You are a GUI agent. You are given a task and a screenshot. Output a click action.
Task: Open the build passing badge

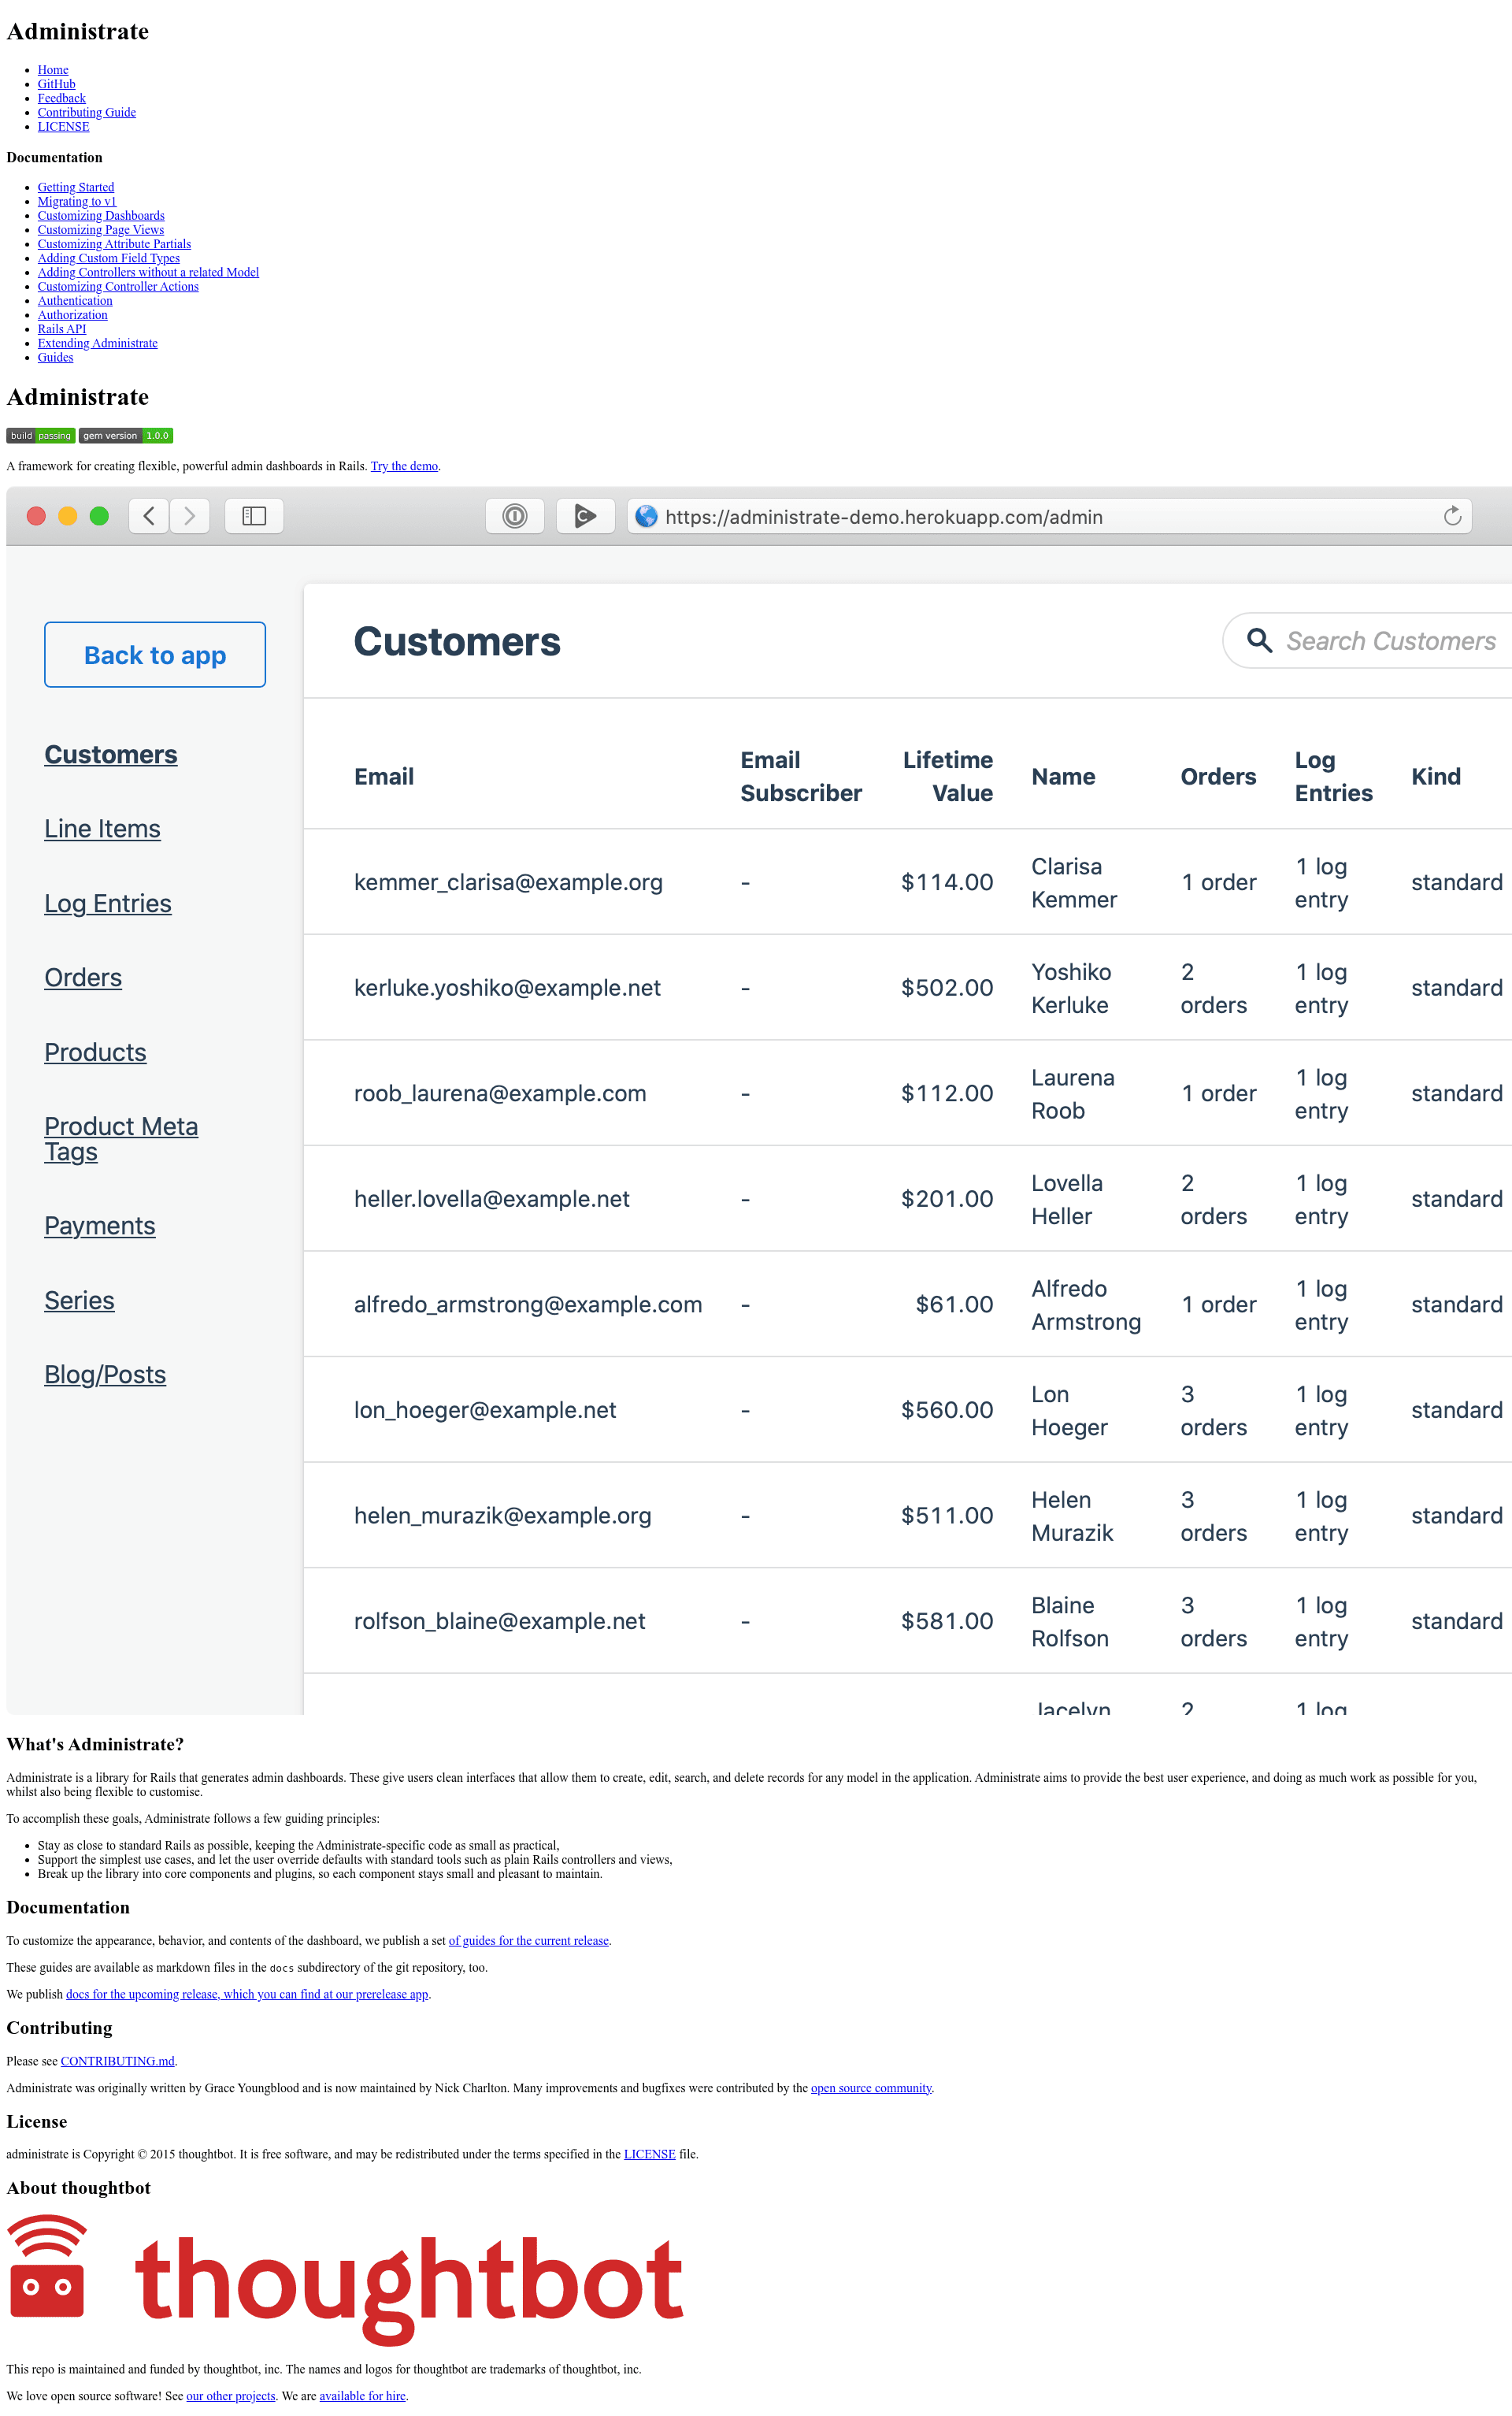41,436
